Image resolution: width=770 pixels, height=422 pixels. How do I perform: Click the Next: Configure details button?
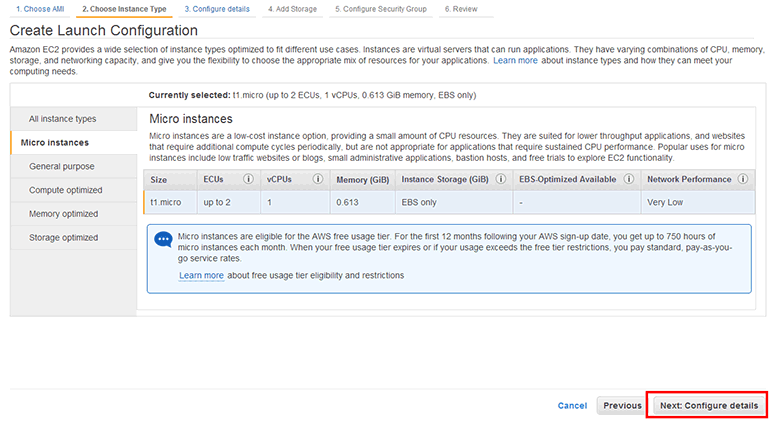point(708,406)
